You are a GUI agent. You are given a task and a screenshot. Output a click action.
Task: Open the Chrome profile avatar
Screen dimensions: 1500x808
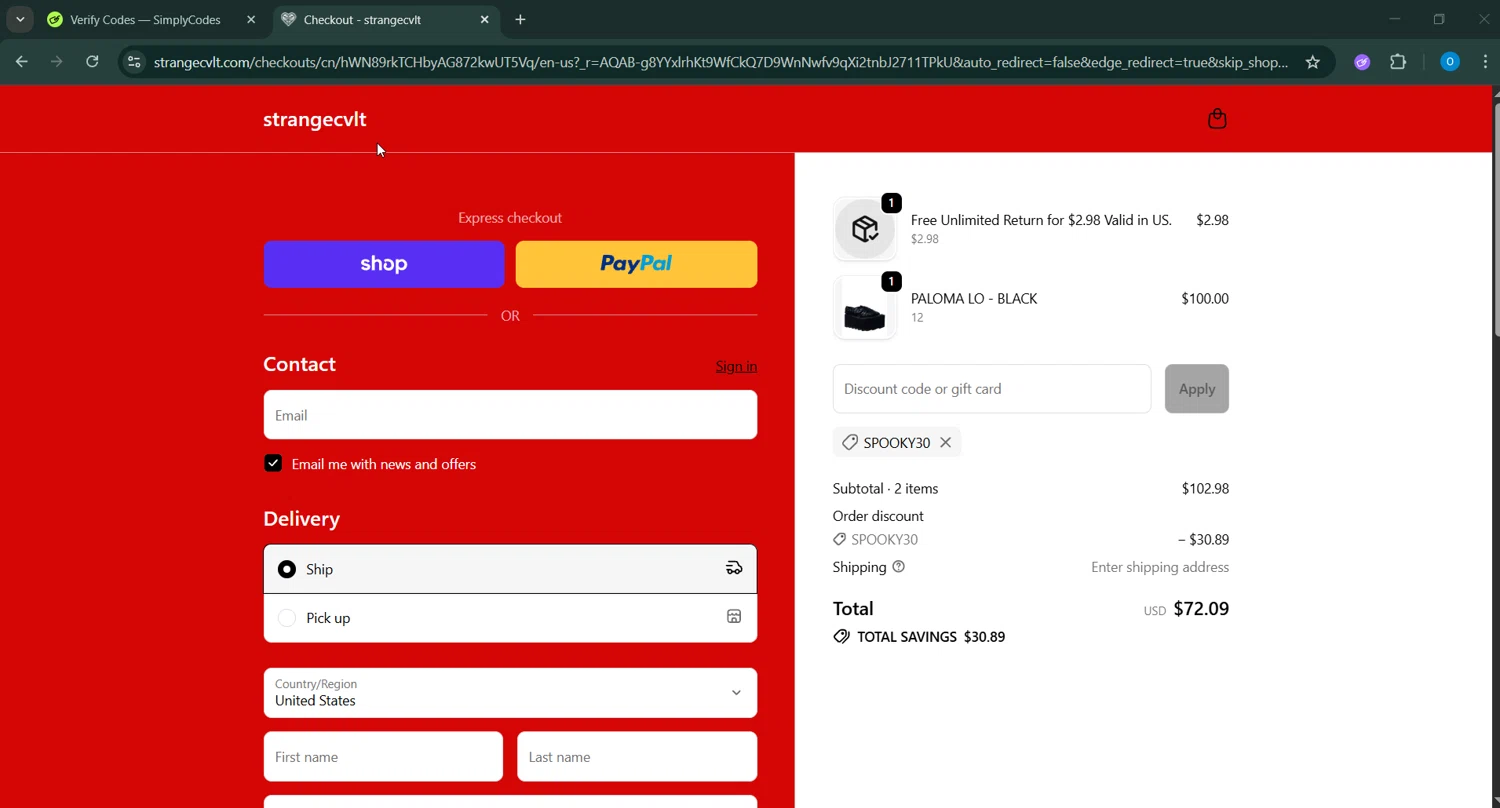(x=1449, y=62)
